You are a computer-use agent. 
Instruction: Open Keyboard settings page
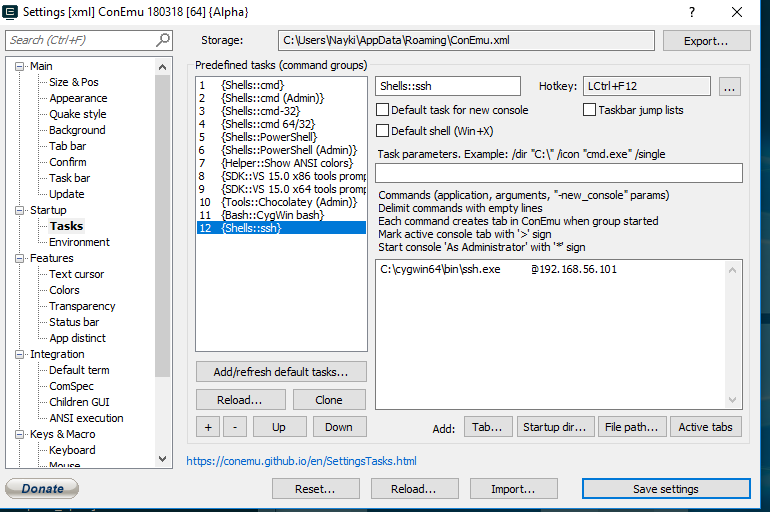(x=72, y=450)
